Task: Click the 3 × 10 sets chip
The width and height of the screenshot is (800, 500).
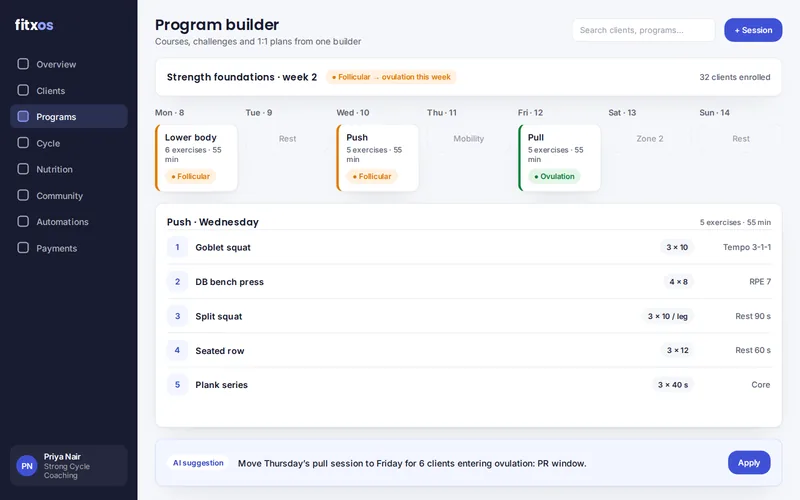Action: click(x=677, y=247)
